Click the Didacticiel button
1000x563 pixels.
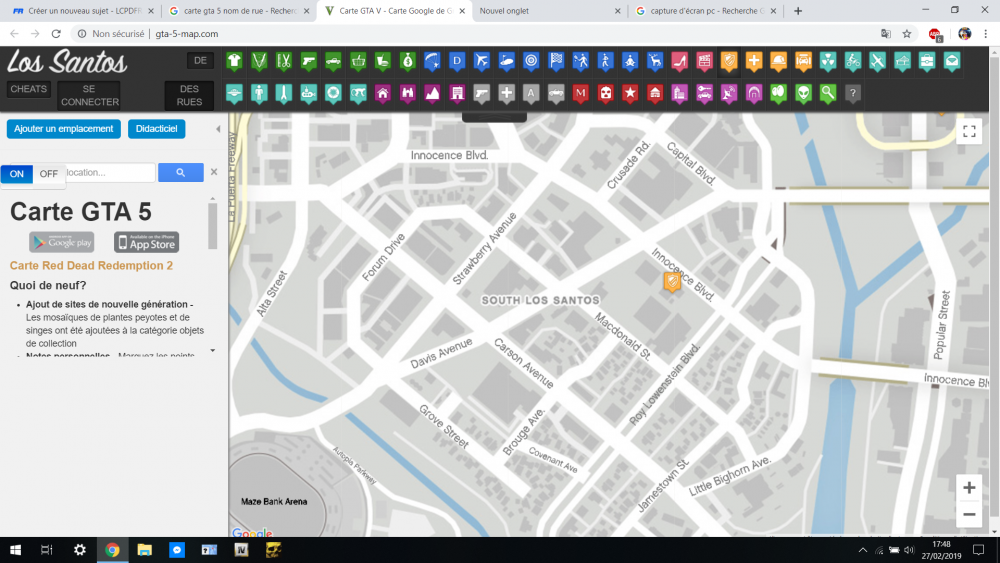coord(156,129)
